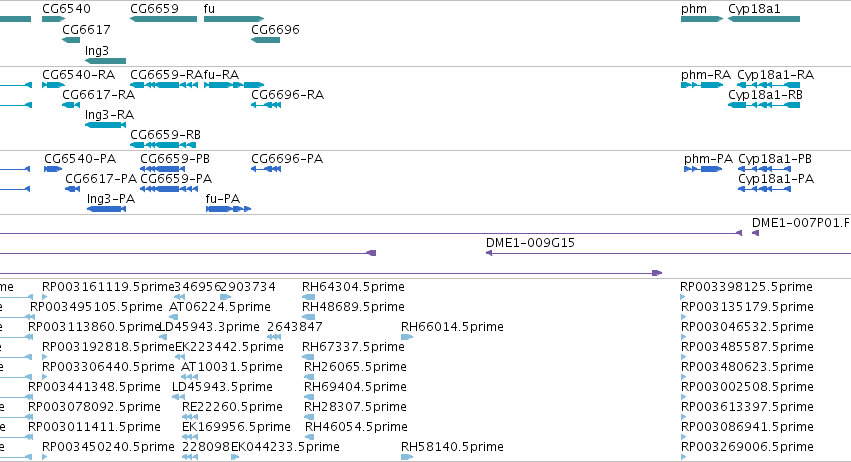Select EST EK223442.5prime
Image resolution: width=851 pixels, height=462 pixels.
point(229,347)
